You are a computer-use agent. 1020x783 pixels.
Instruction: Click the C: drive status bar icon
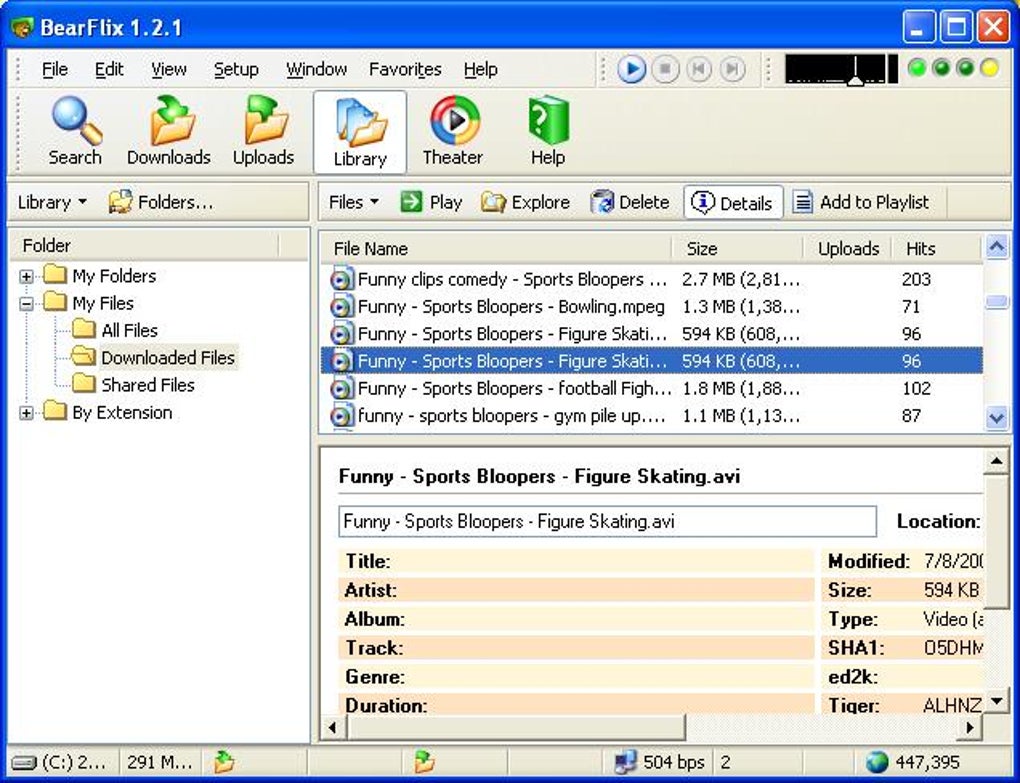(x=24, y=762)
